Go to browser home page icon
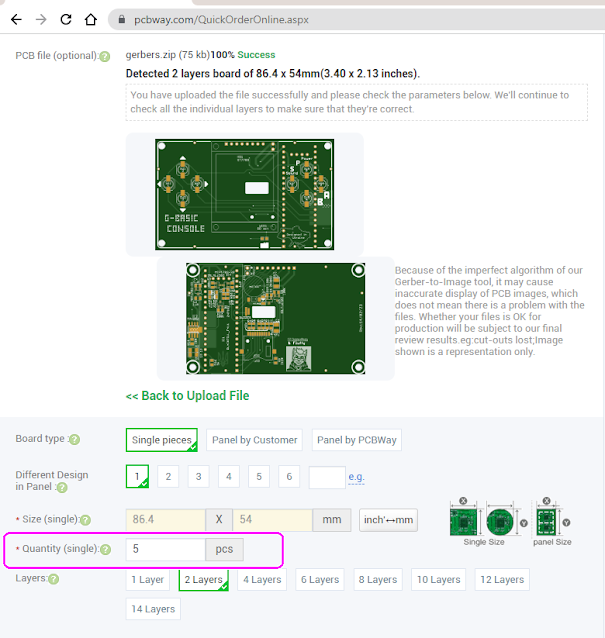605x638 pixels. tap(91, 20)
